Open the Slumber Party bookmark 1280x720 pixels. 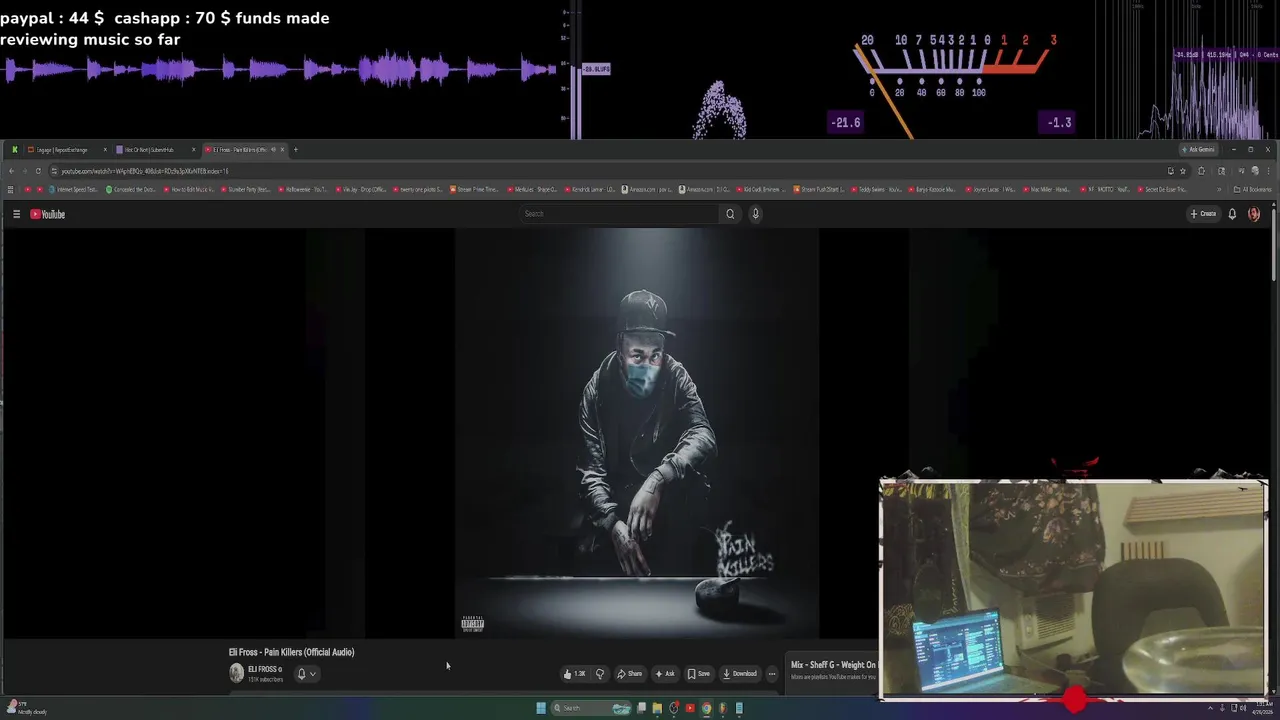coord(247,189)
